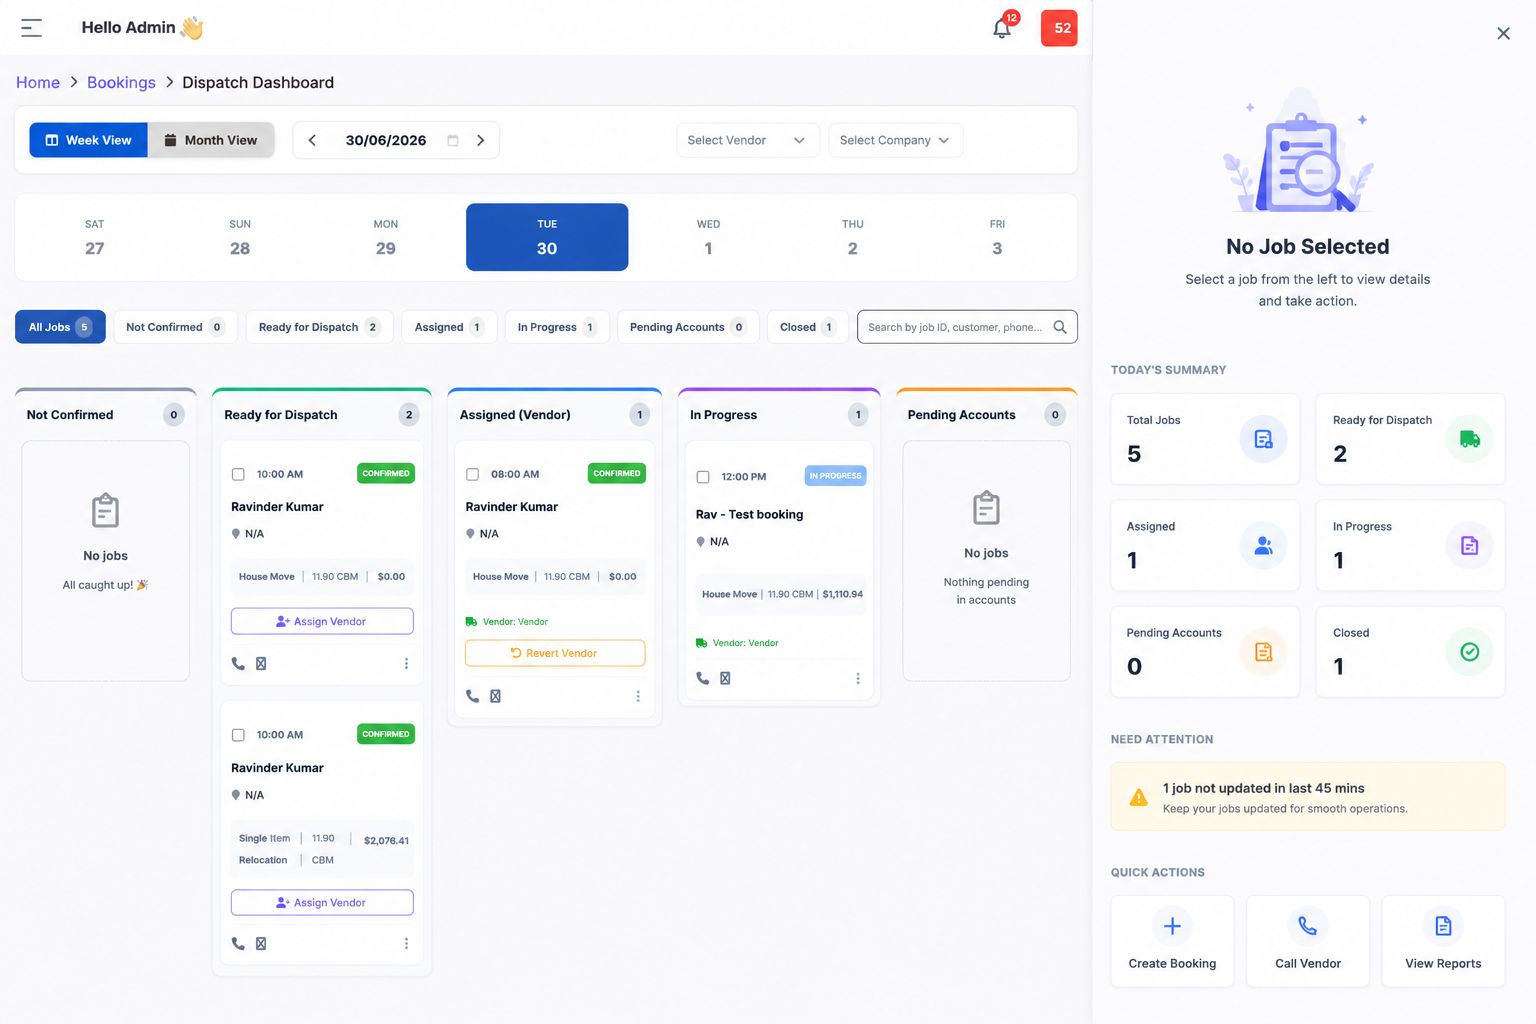Viewport: 1536px width, 1024px height.
Task: Go to next date with right chevron
Action: (481, 140)
